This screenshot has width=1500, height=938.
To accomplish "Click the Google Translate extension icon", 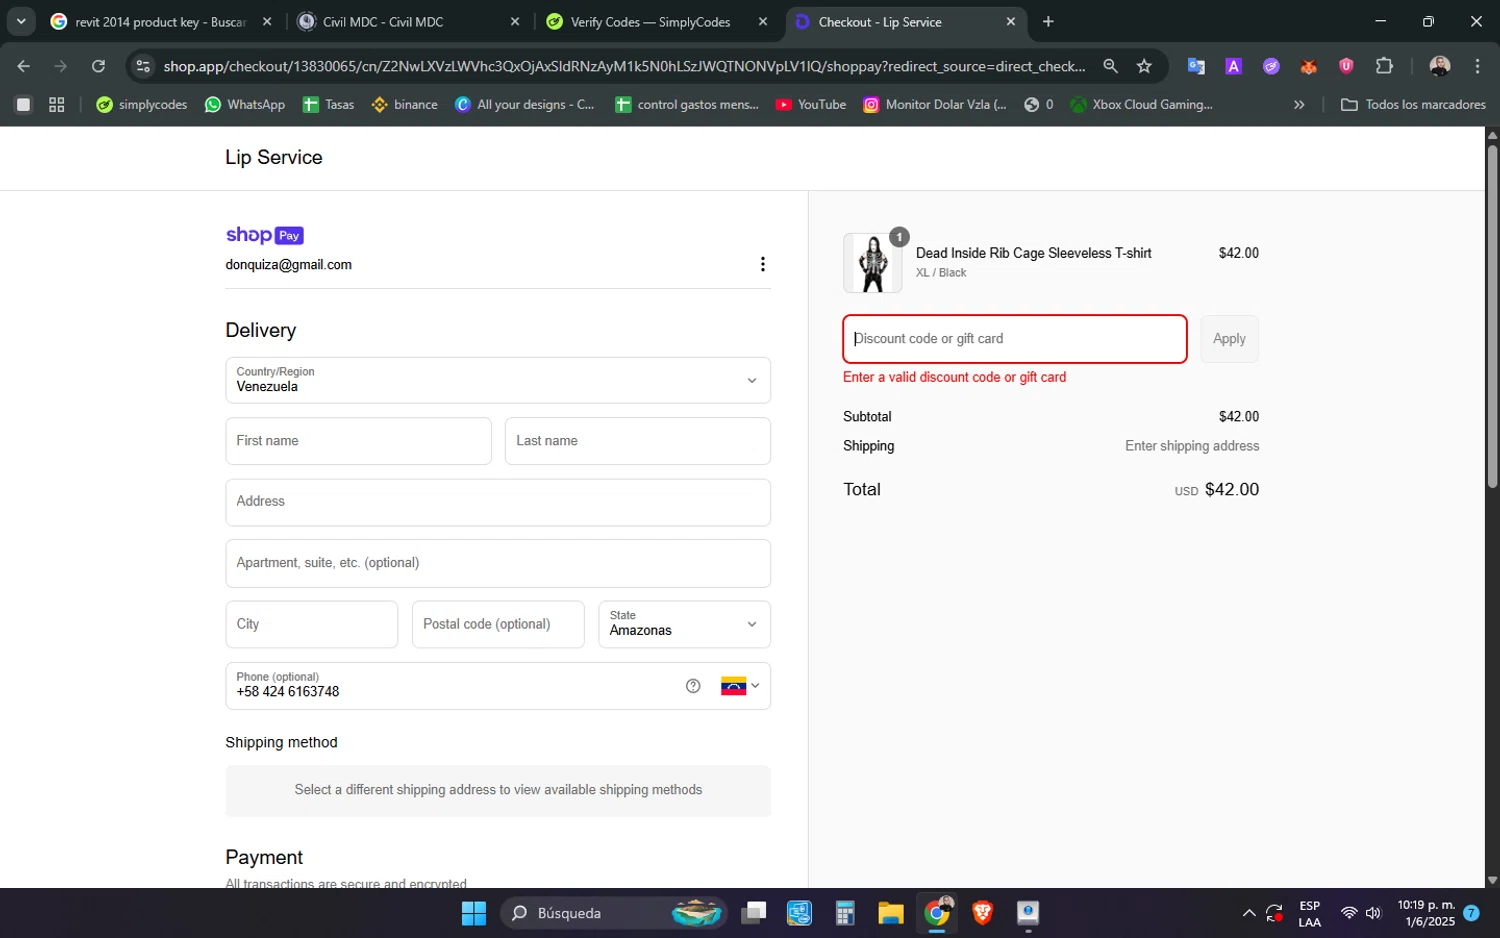I will 1196,66.
